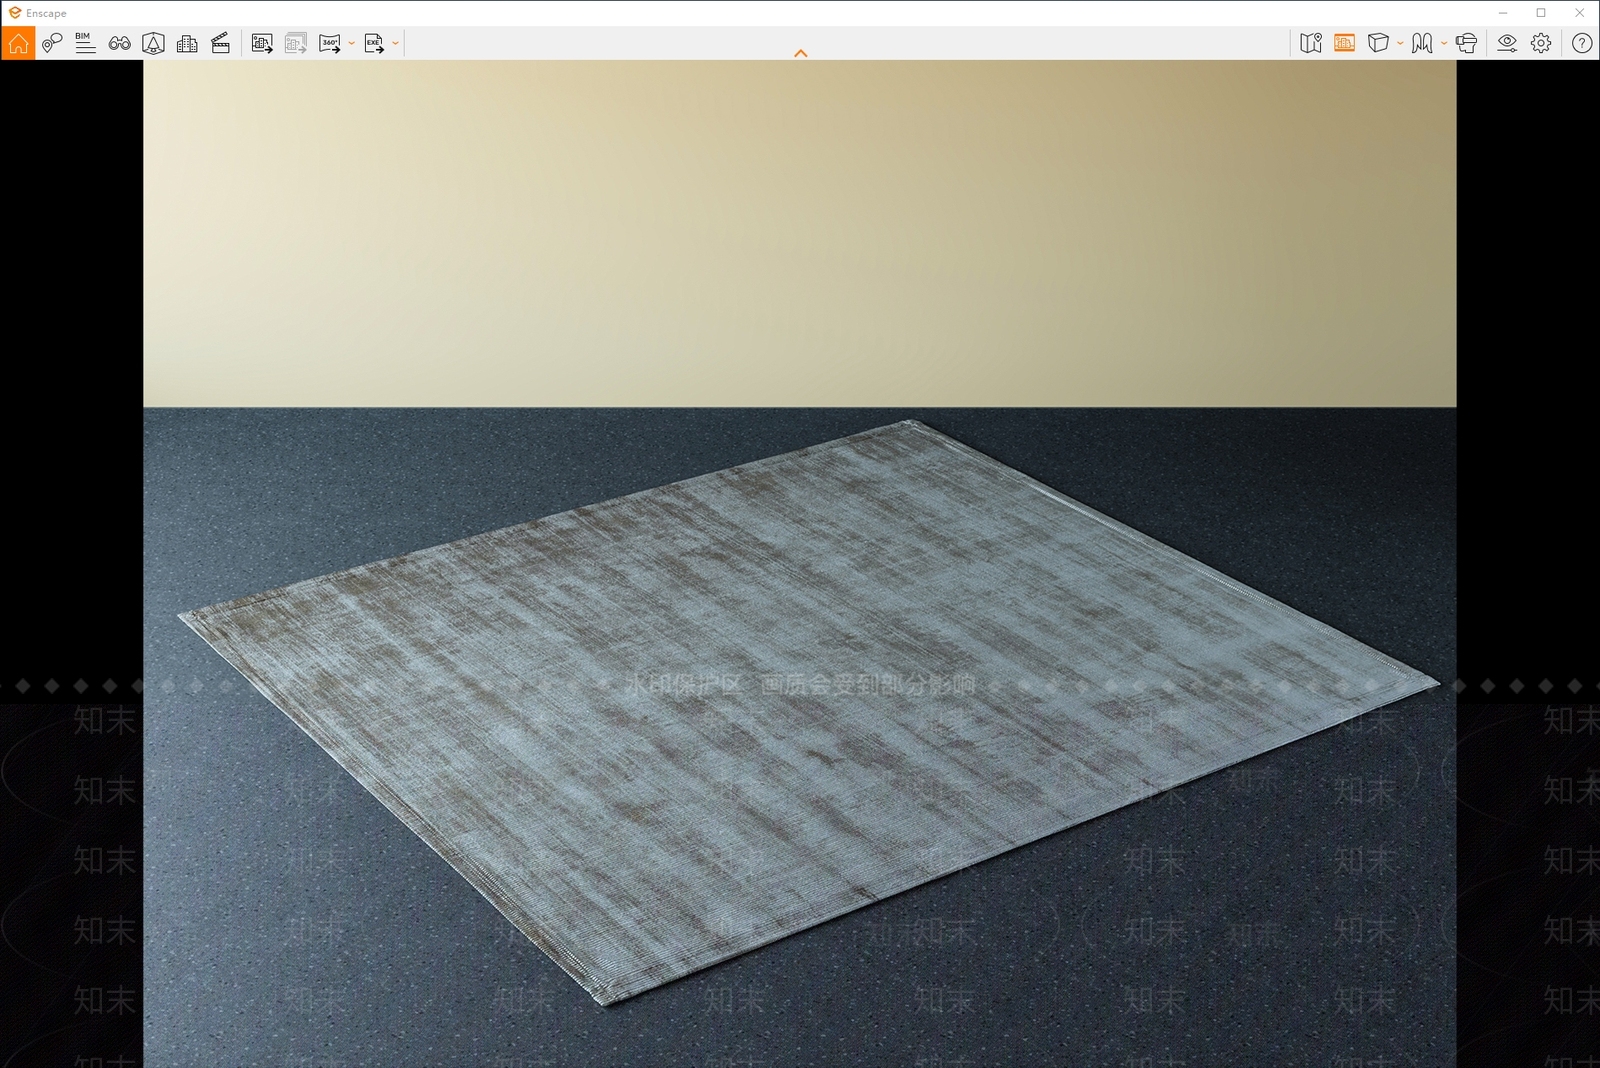
Task: Open the navigation mode dropdown arrow
Action: [x=1444, y=43]
